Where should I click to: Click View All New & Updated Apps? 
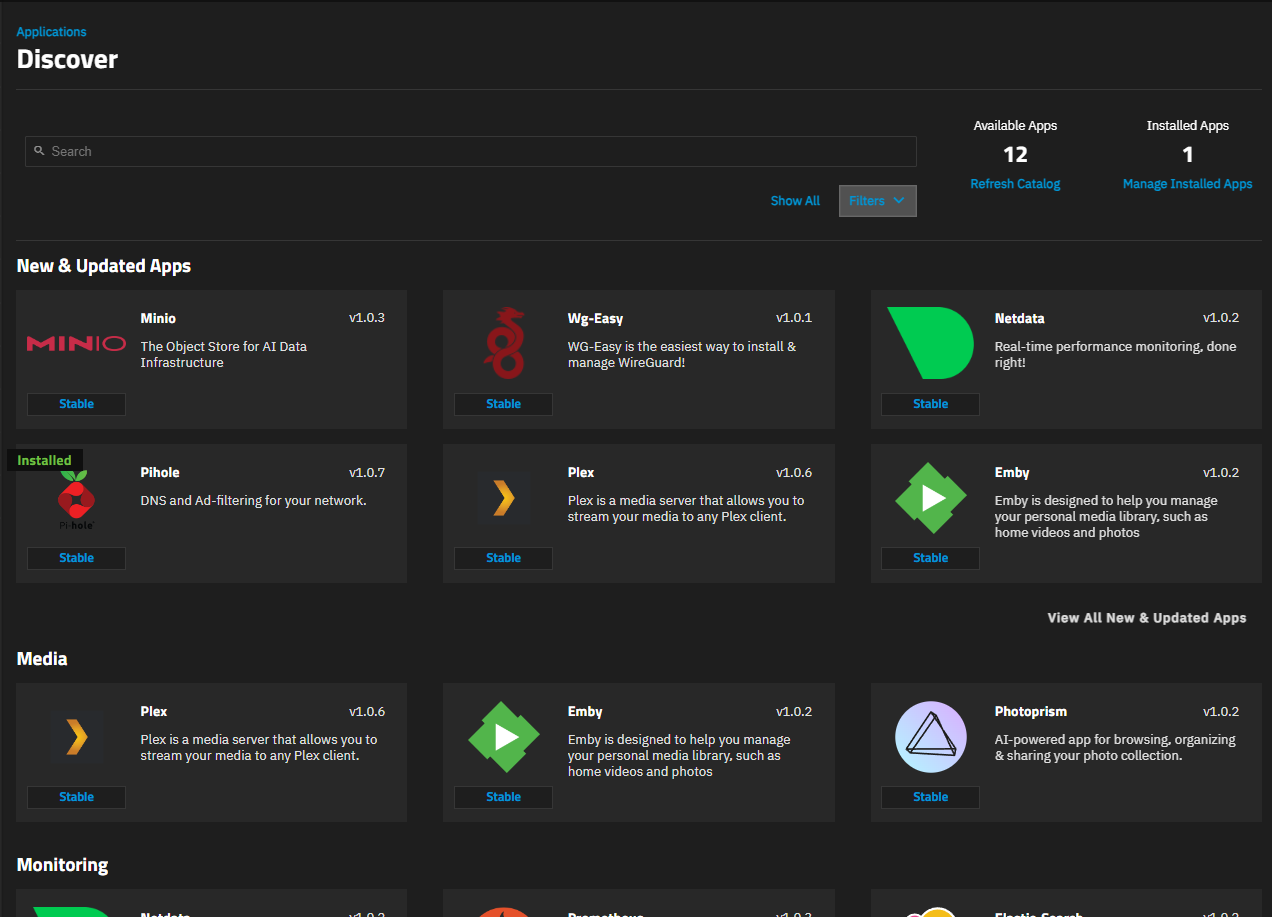point(1146,618)
